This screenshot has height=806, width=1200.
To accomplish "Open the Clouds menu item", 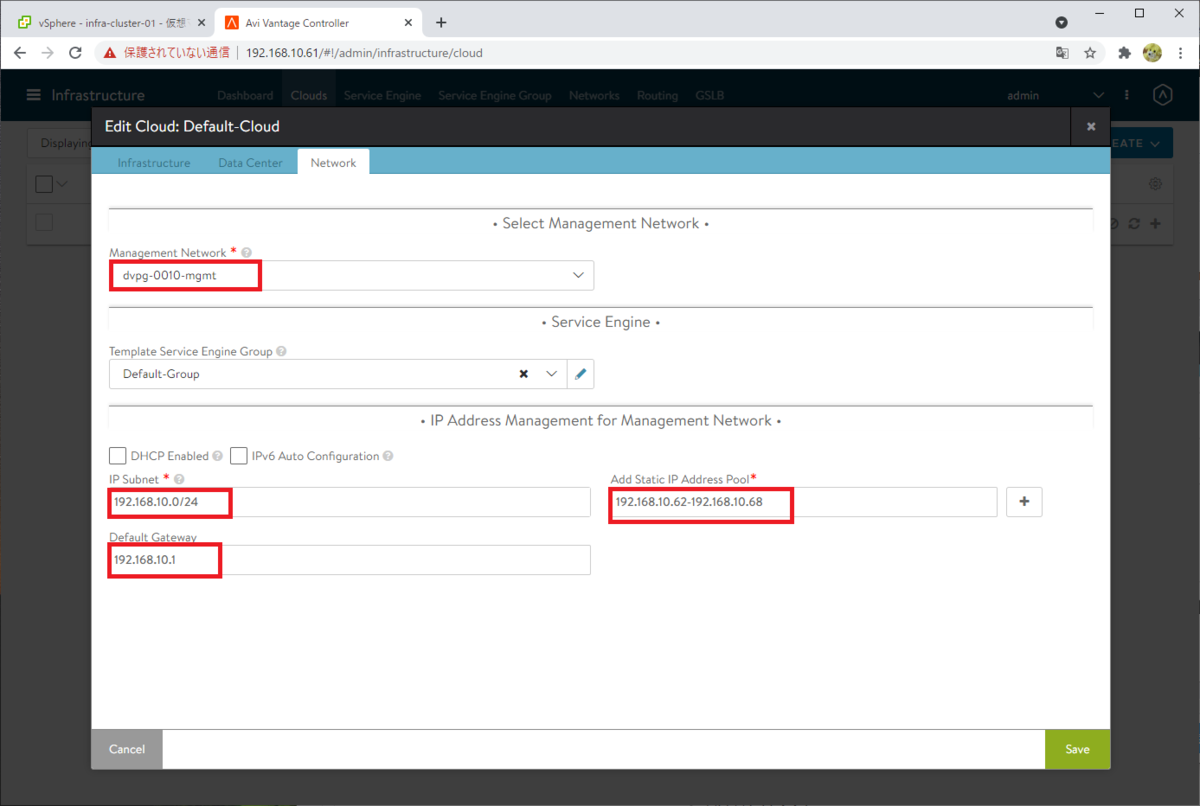I will [309, 96].
